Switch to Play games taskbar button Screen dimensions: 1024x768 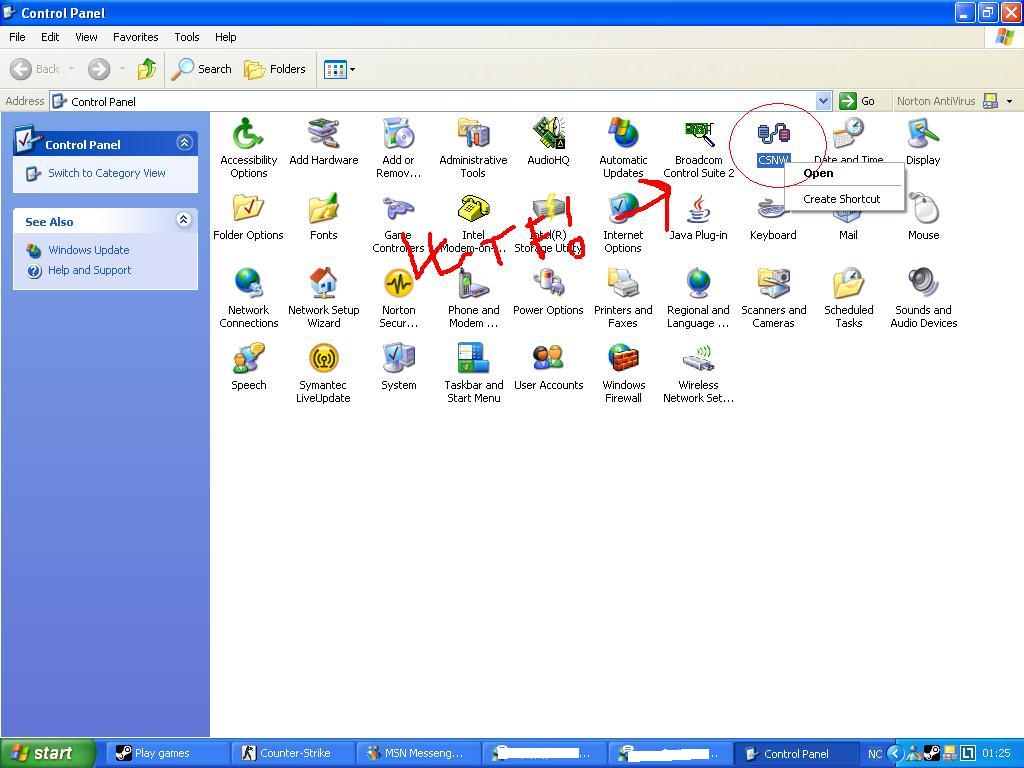coord(167,754)
